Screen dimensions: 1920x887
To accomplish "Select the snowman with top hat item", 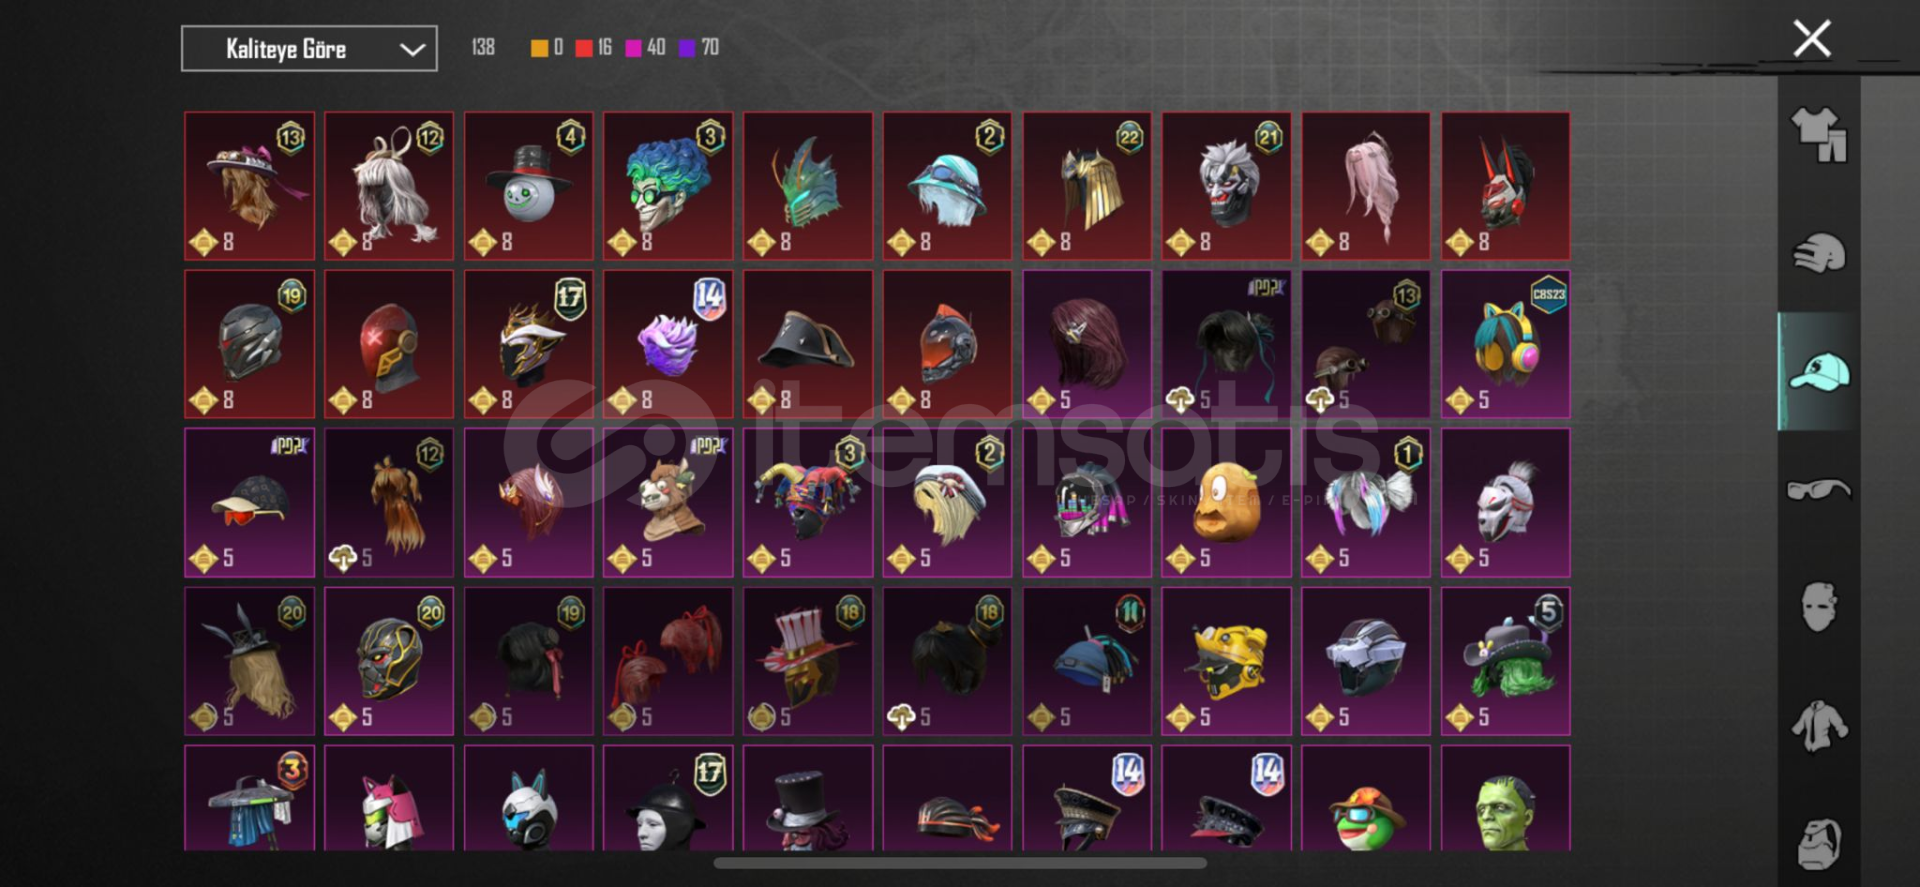I will (x=528, y=186).
